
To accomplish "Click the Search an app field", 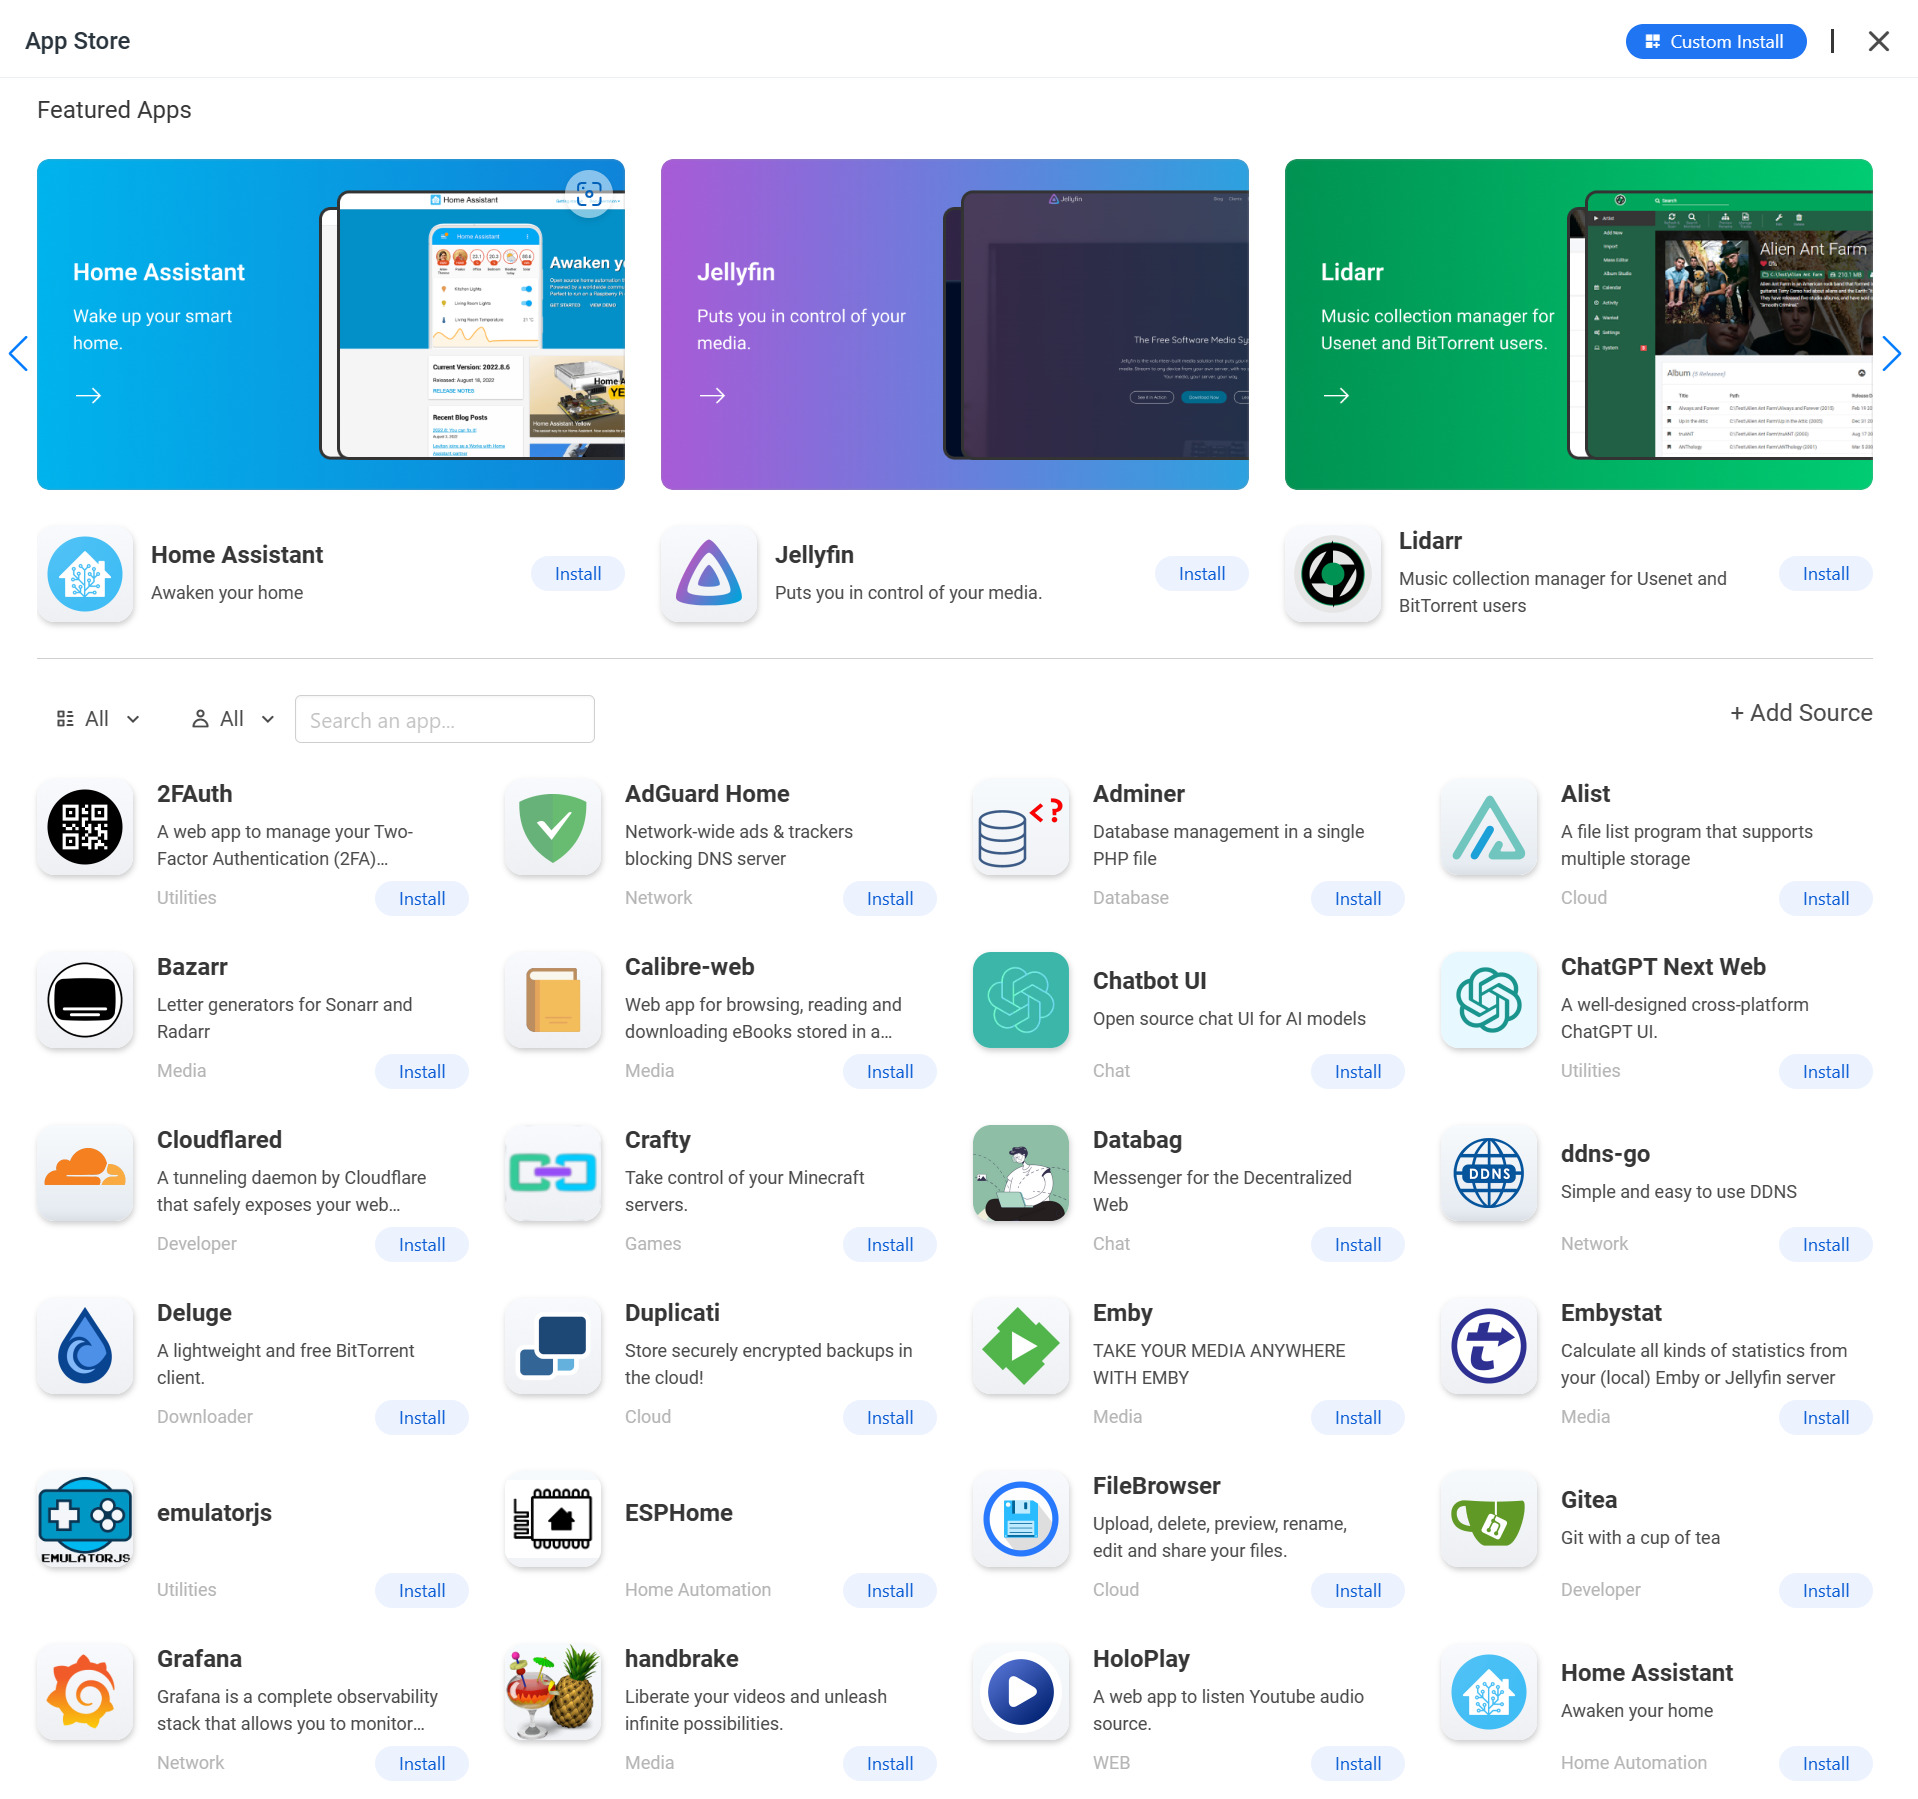I will [x=445, y=719].
